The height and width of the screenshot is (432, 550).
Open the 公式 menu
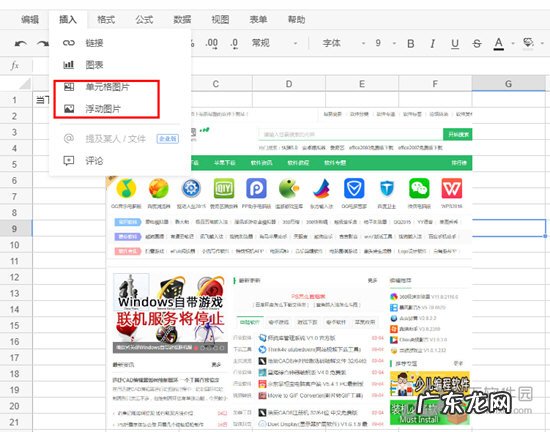coord(144,20)
